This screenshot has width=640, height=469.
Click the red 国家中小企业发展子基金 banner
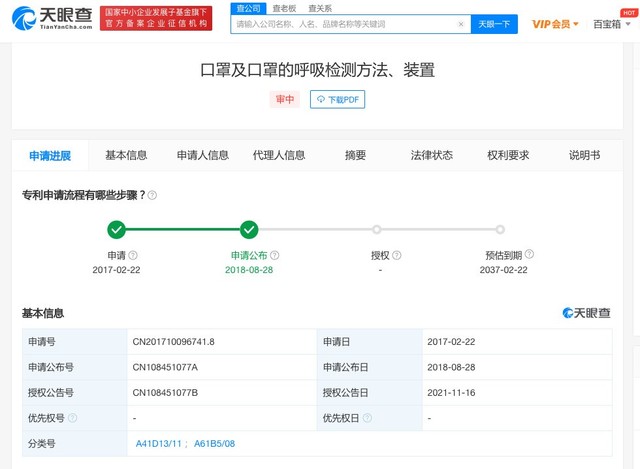tap(156, 18)
